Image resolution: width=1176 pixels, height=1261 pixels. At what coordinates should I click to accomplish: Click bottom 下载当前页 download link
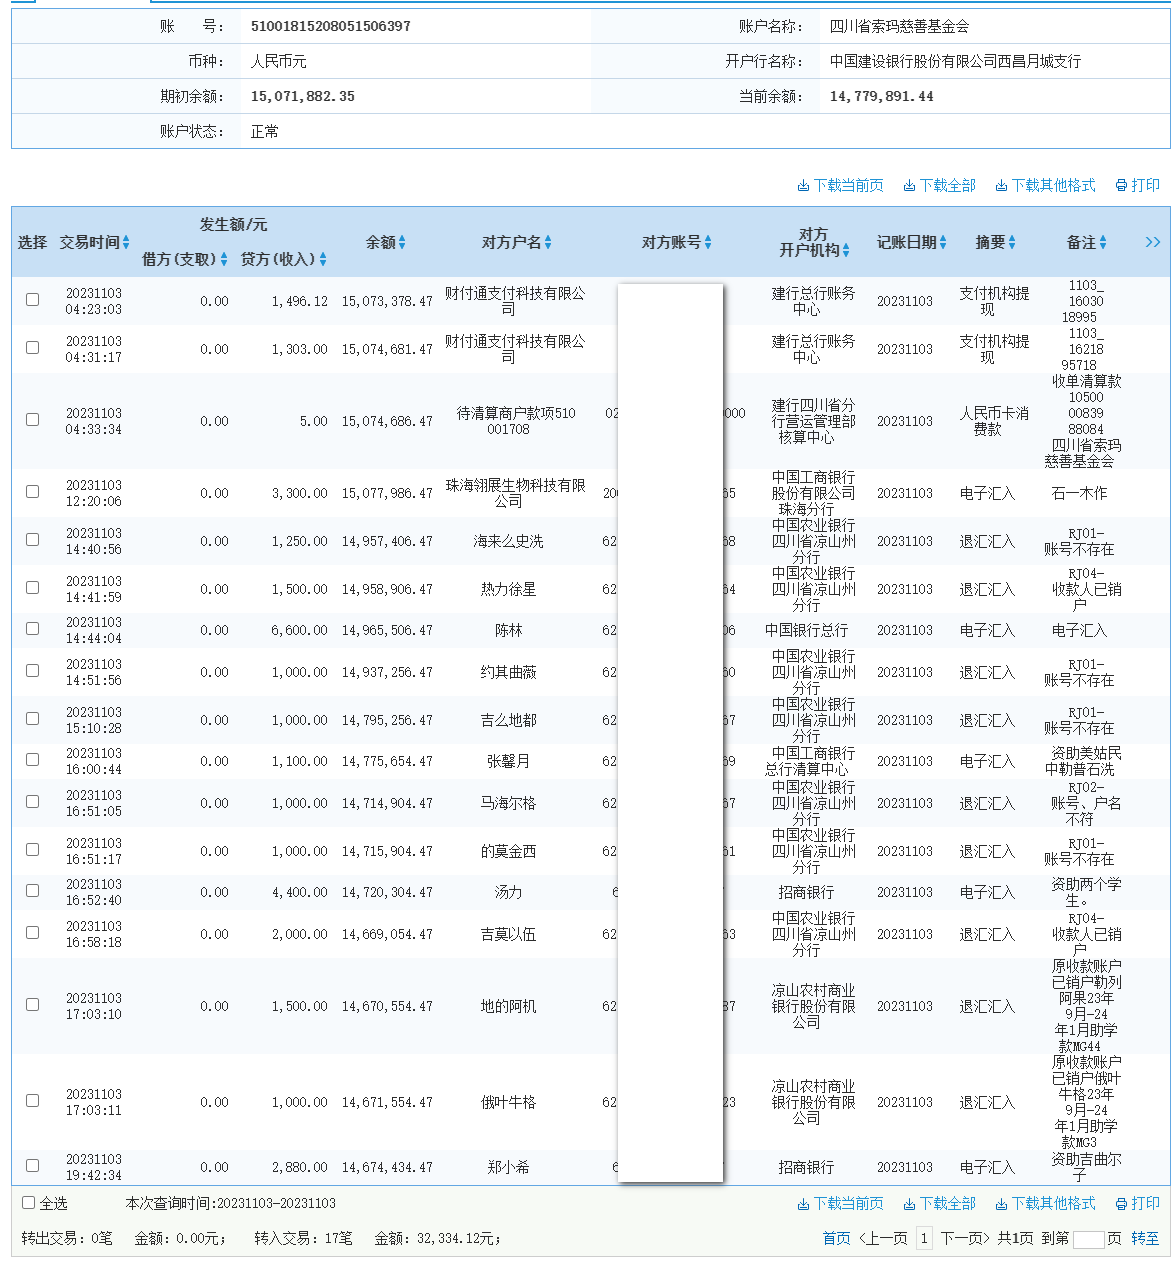click(x=840, y=1203)
